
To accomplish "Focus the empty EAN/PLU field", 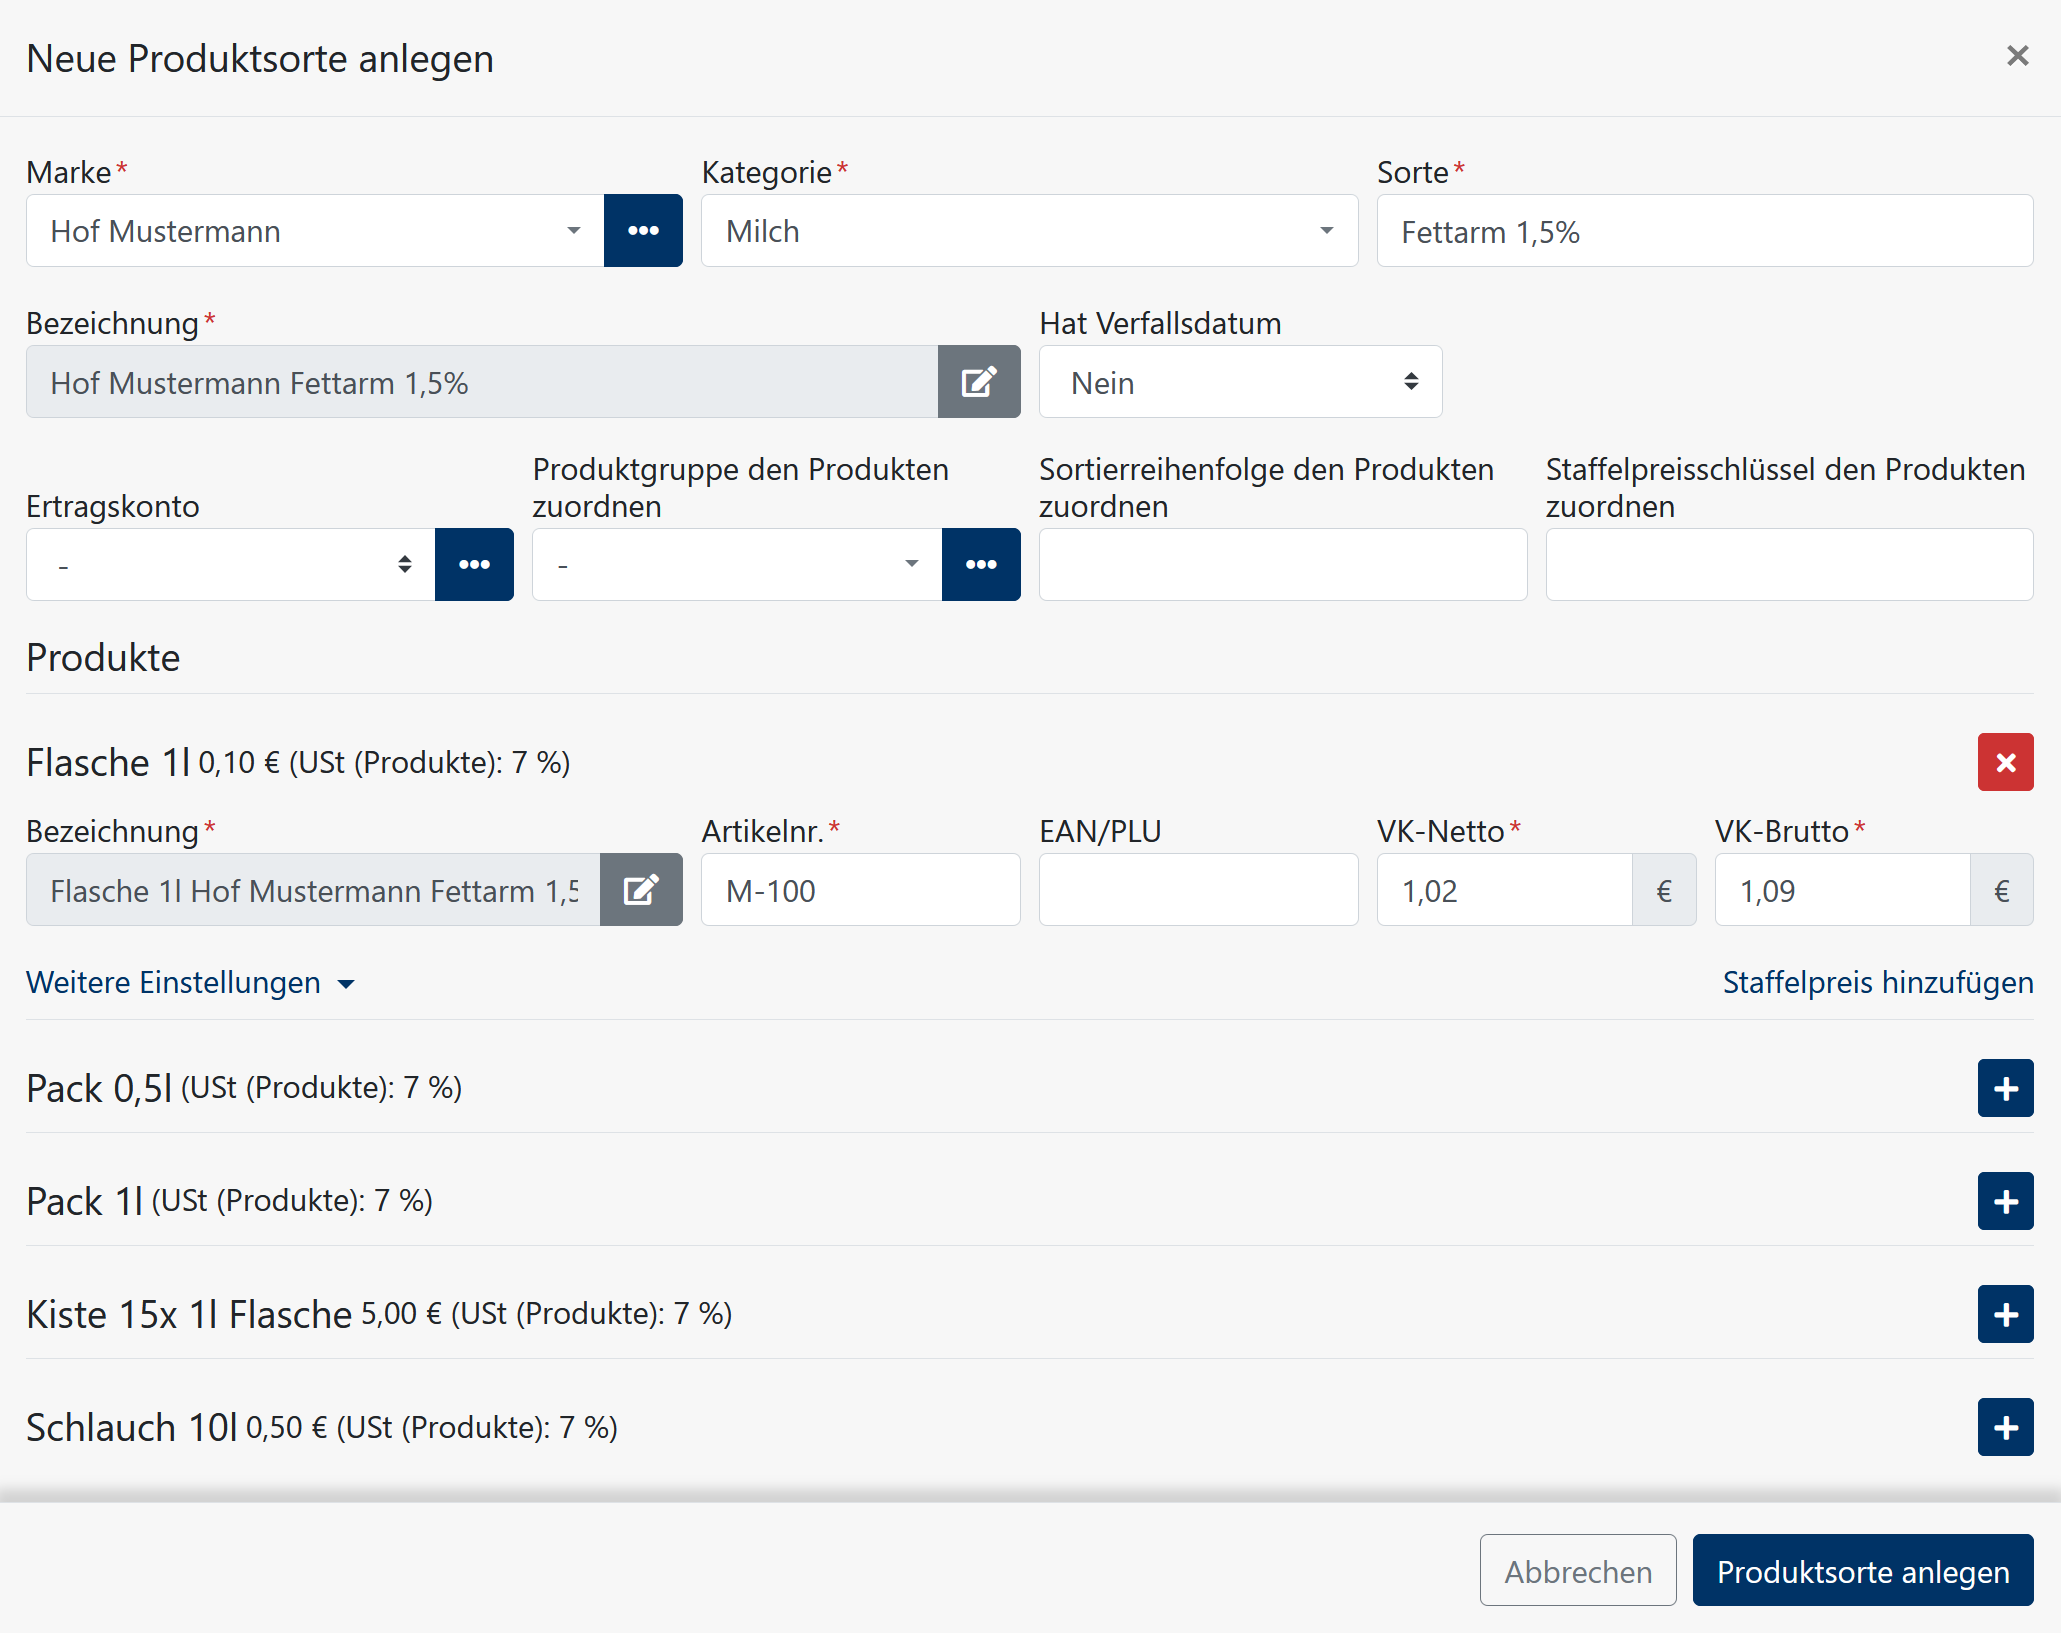I will pos(1198,890).
